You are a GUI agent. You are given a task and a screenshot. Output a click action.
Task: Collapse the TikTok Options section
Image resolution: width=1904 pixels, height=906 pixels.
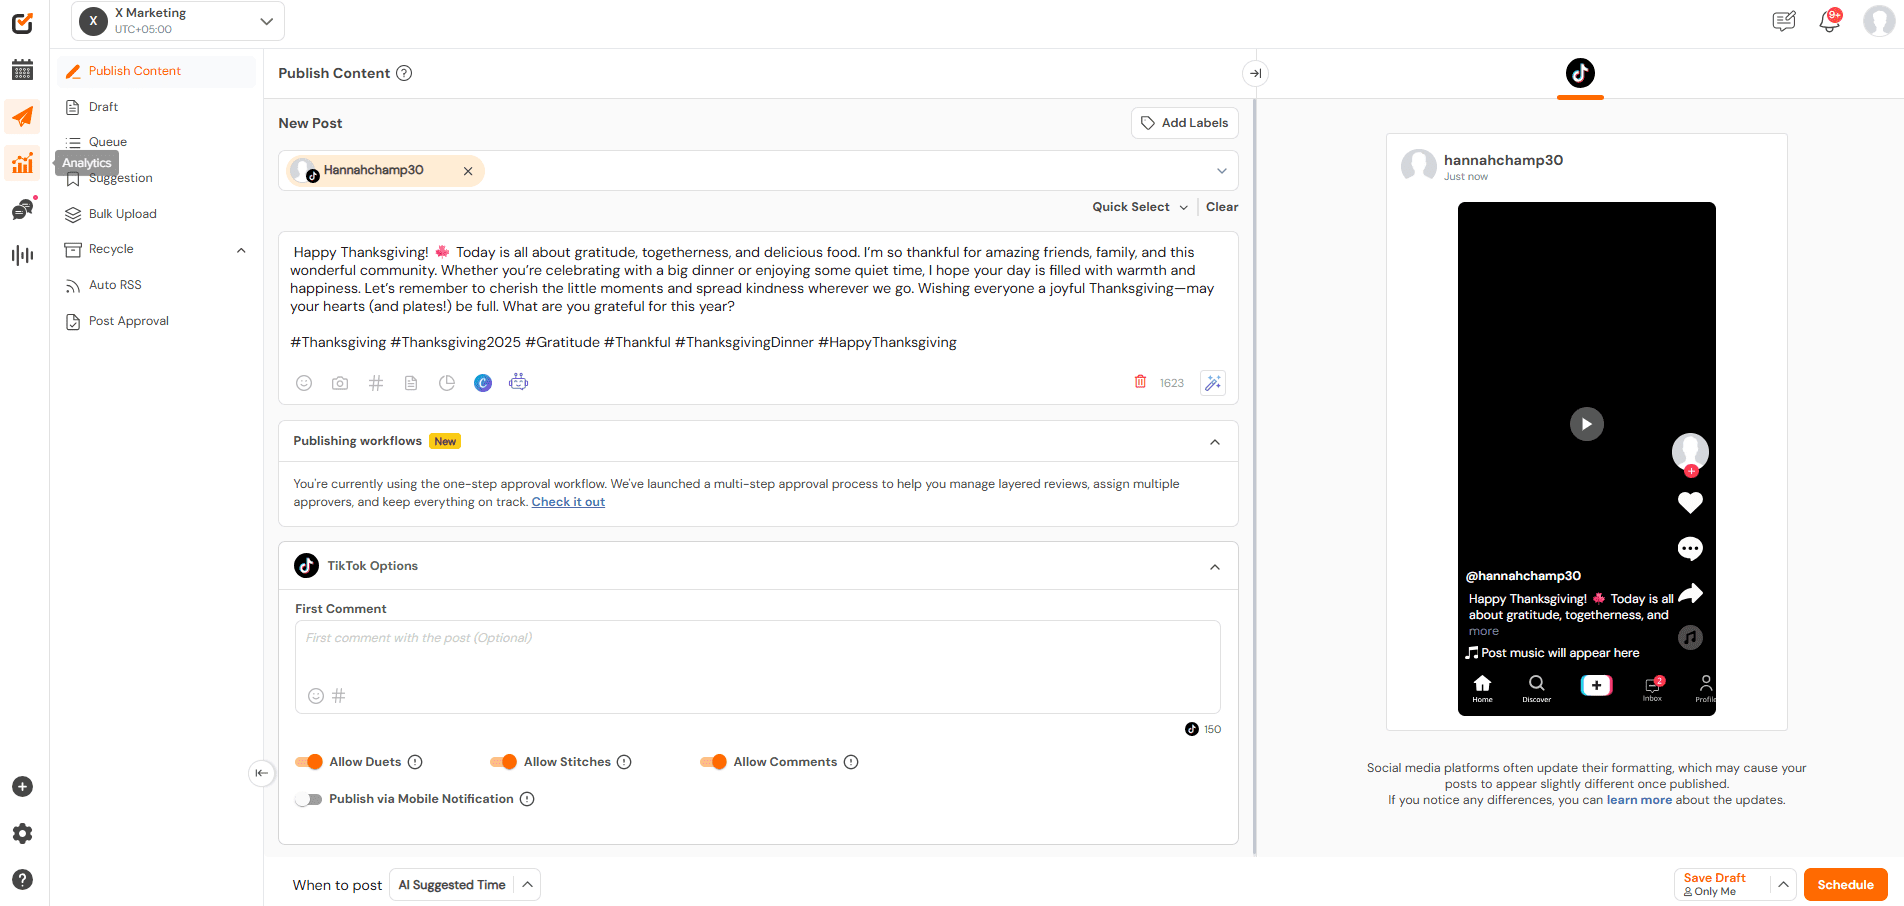[x=1214, y=567]
